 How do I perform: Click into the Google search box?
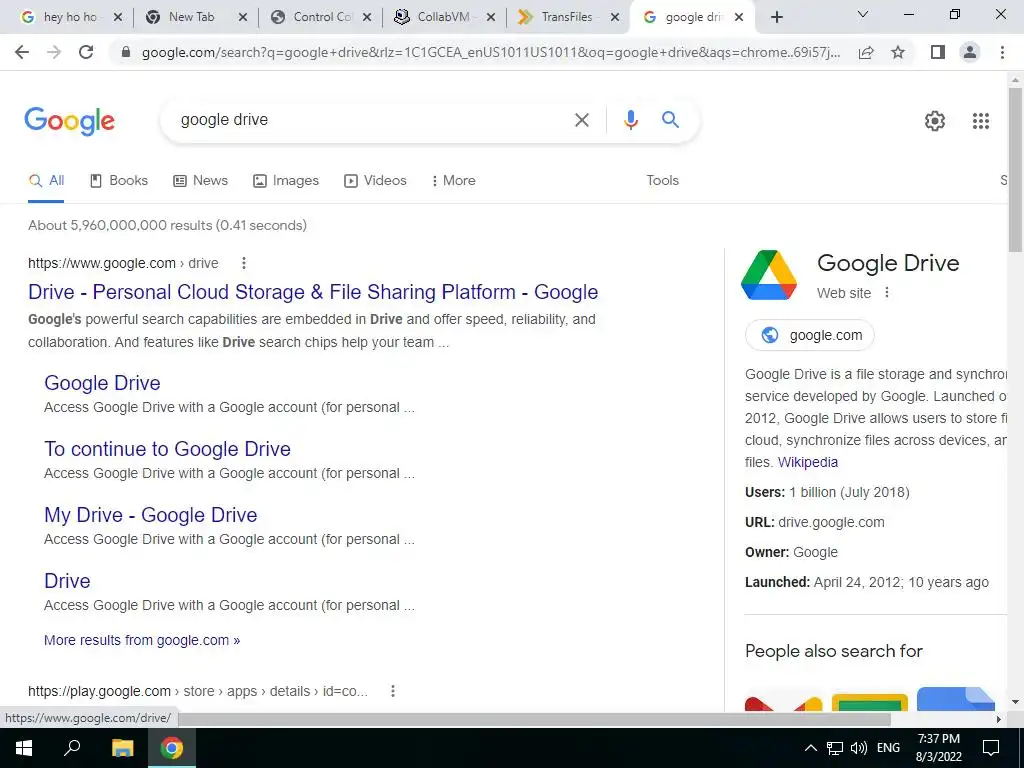(x=372, y=120)
